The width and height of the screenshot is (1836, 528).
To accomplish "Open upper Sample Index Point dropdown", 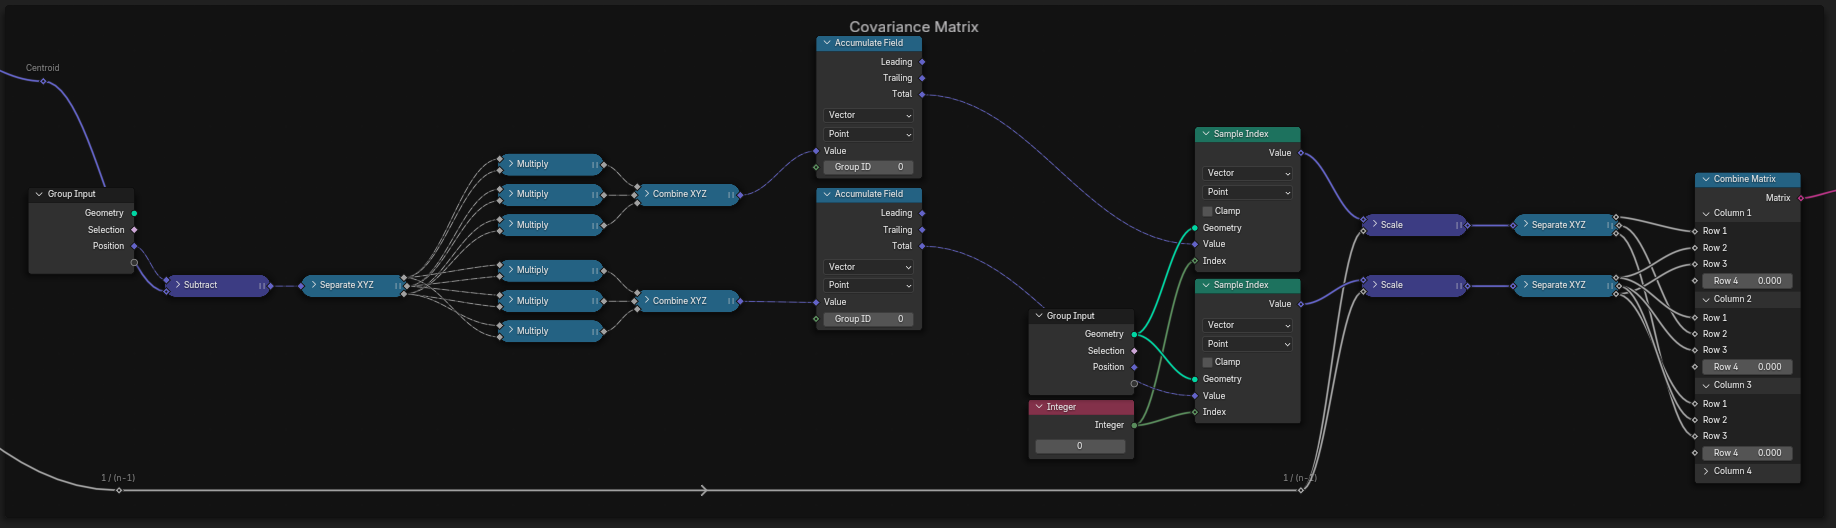I will click(1247, 192).
